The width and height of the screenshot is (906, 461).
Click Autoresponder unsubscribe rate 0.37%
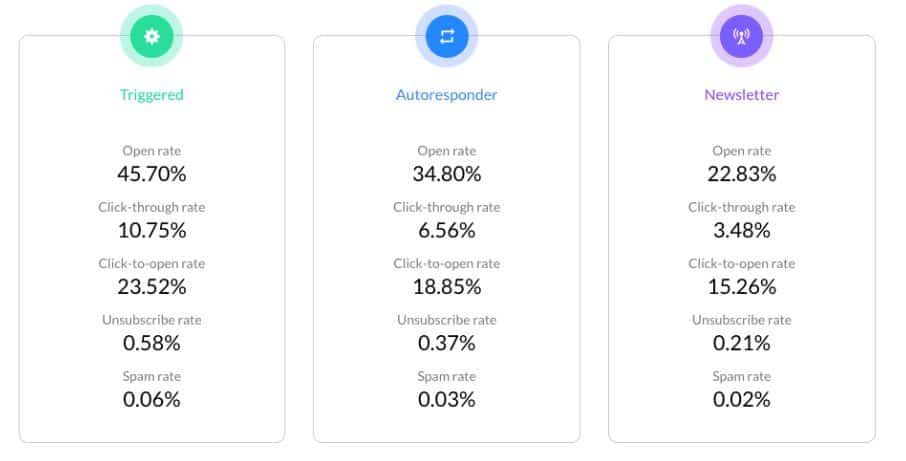(447, 343)
